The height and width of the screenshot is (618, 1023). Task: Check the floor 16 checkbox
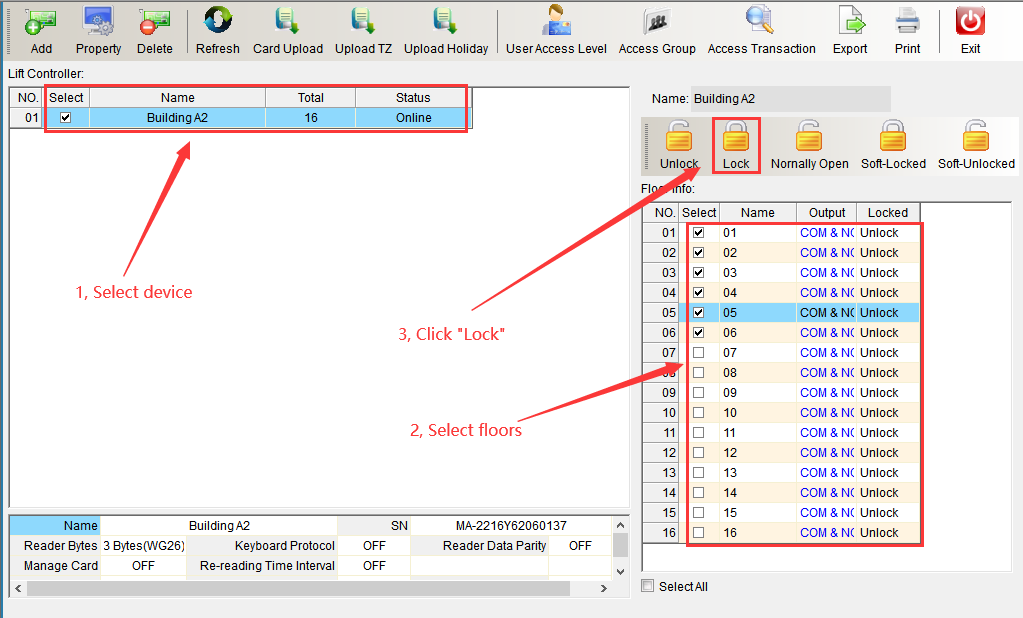pos(699,533)
